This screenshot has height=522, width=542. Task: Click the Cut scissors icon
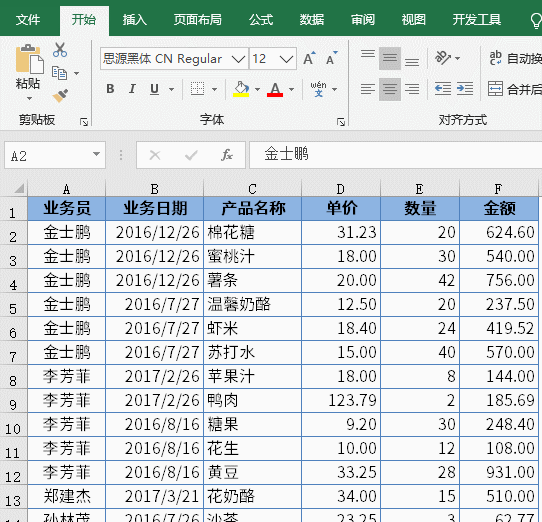60,50
